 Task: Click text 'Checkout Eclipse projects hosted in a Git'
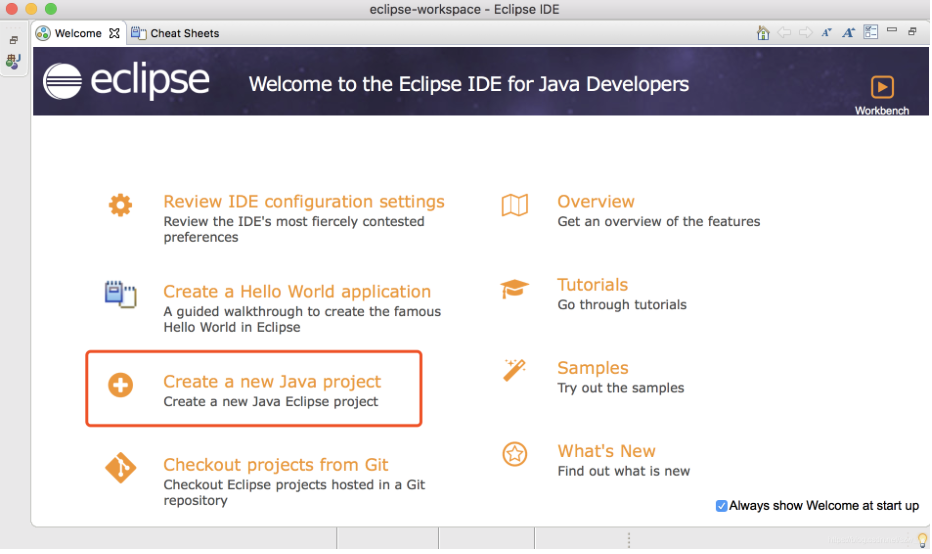point(294,484)
